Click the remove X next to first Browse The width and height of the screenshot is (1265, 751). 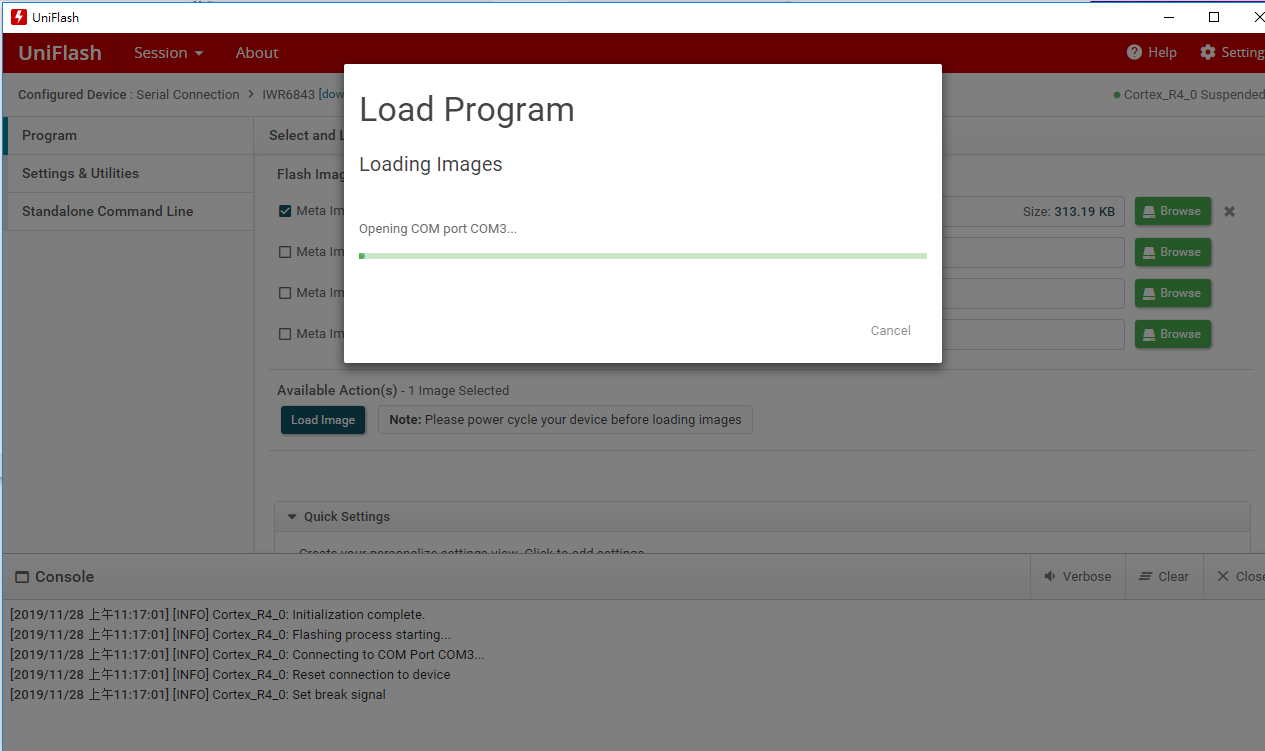(x=1230, y=211)
